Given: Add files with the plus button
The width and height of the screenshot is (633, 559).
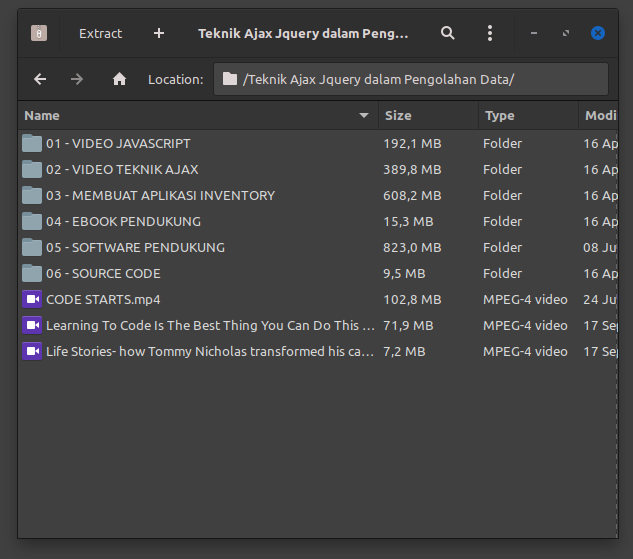Looking at the screenshot, I should coord(159,33).
